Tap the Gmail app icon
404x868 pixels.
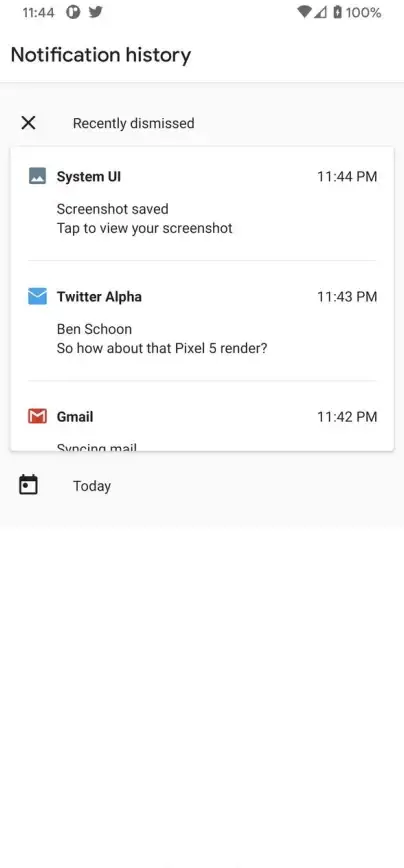point(37,416)
